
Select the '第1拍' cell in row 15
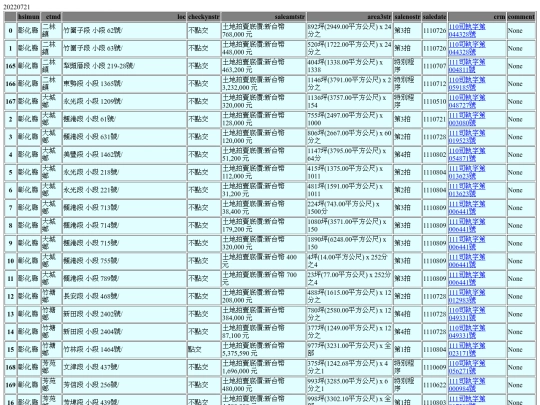click(407, 349)
